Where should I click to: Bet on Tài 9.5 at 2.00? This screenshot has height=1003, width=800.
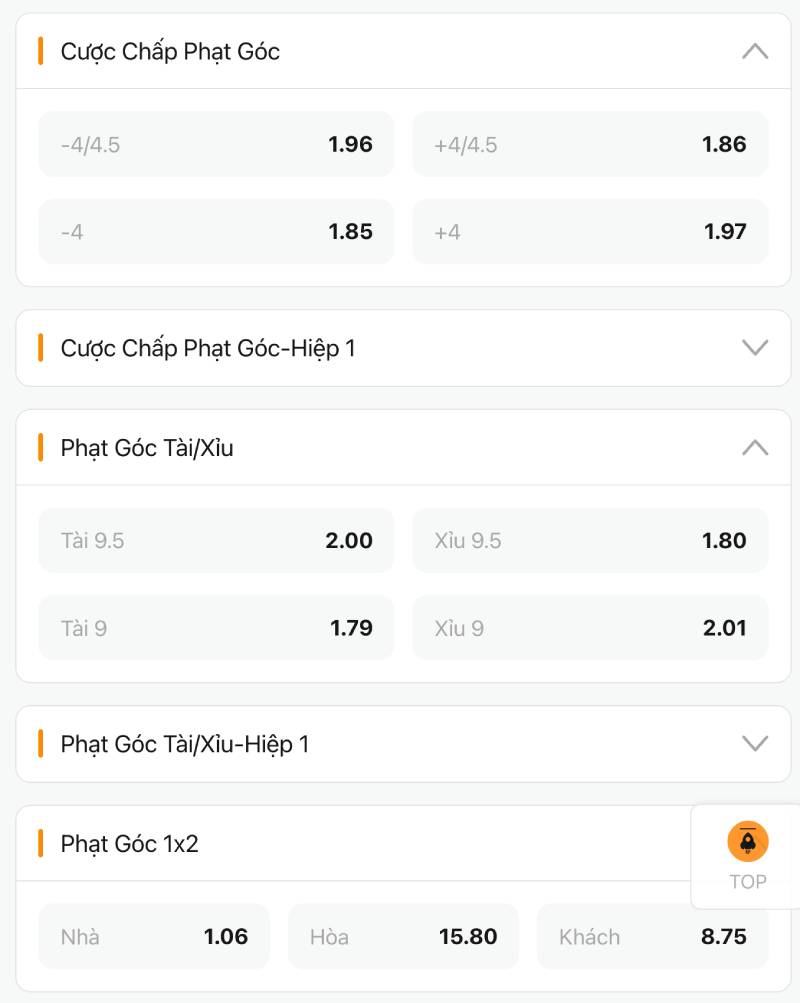click(x=216, y=541)
